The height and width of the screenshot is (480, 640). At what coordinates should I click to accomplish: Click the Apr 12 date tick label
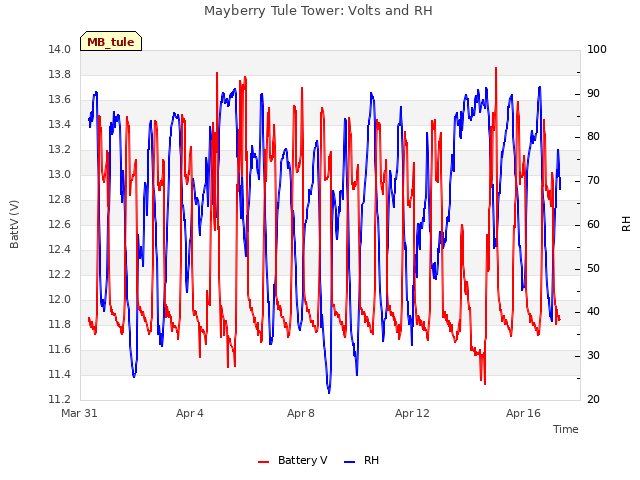(412, 413)
